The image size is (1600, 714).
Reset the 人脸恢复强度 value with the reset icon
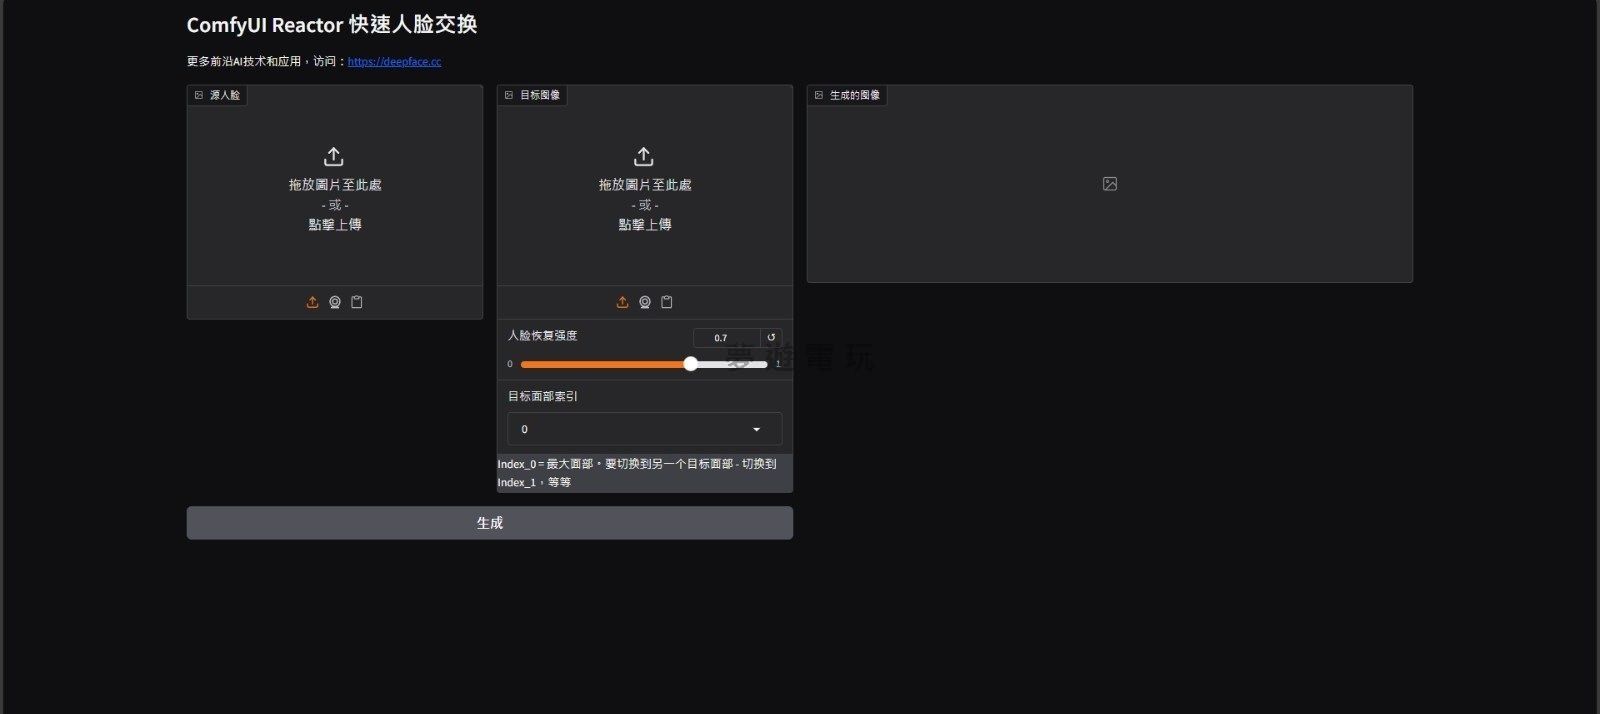pos(771,338)
